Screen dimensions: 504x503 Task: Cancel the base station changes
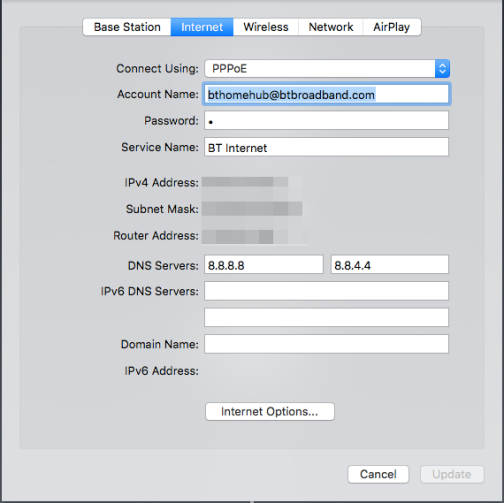[x=378, y=474]
